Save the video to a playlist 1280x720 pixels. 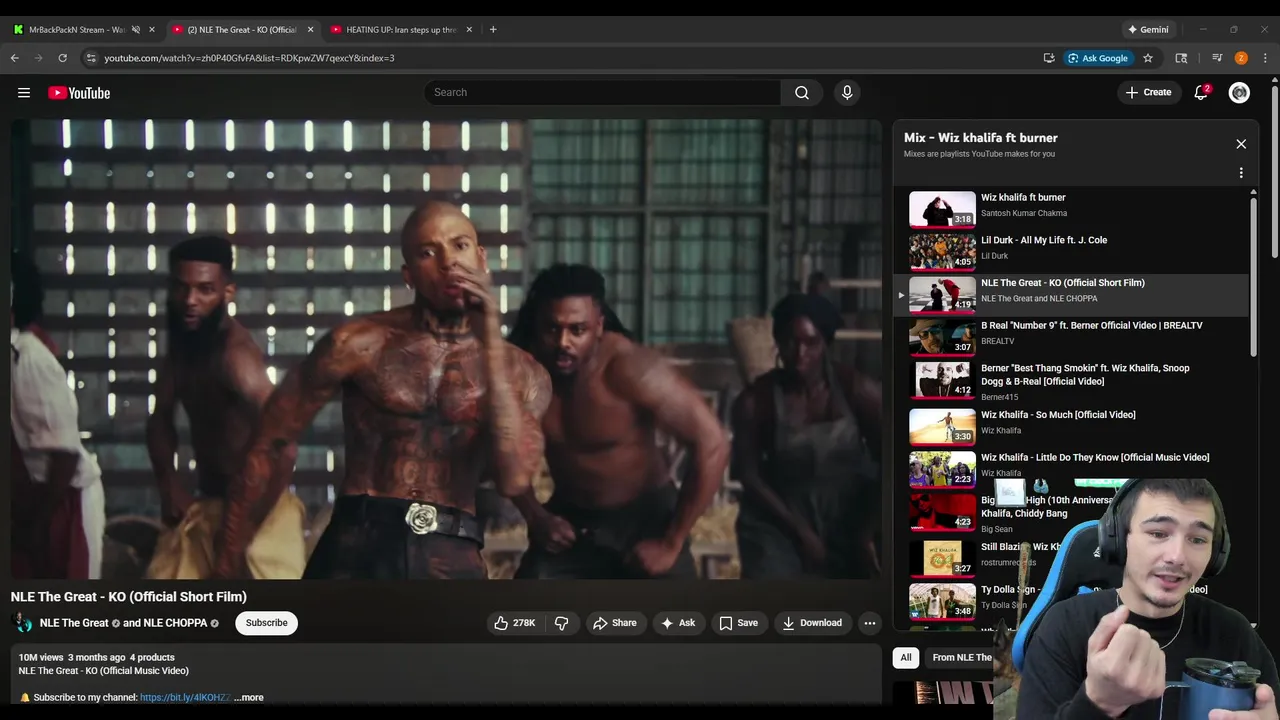pos(739,623)
